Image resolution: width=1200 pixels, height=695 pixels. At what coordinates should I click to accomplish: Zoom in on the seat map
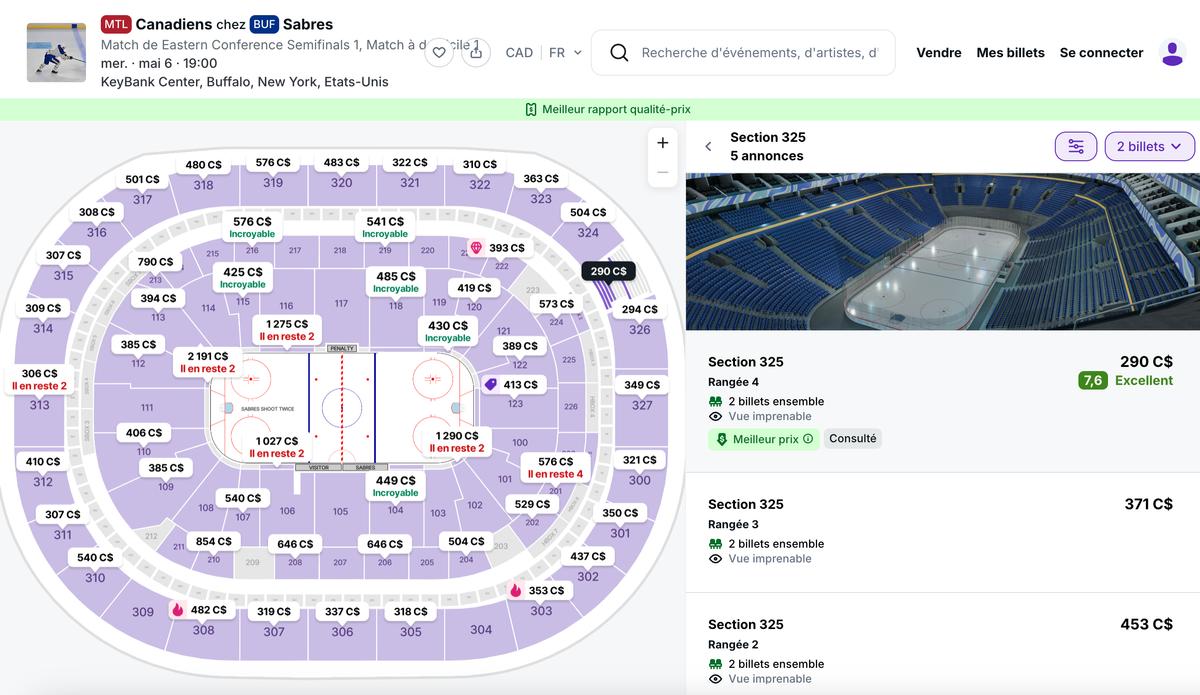point(662,143)
